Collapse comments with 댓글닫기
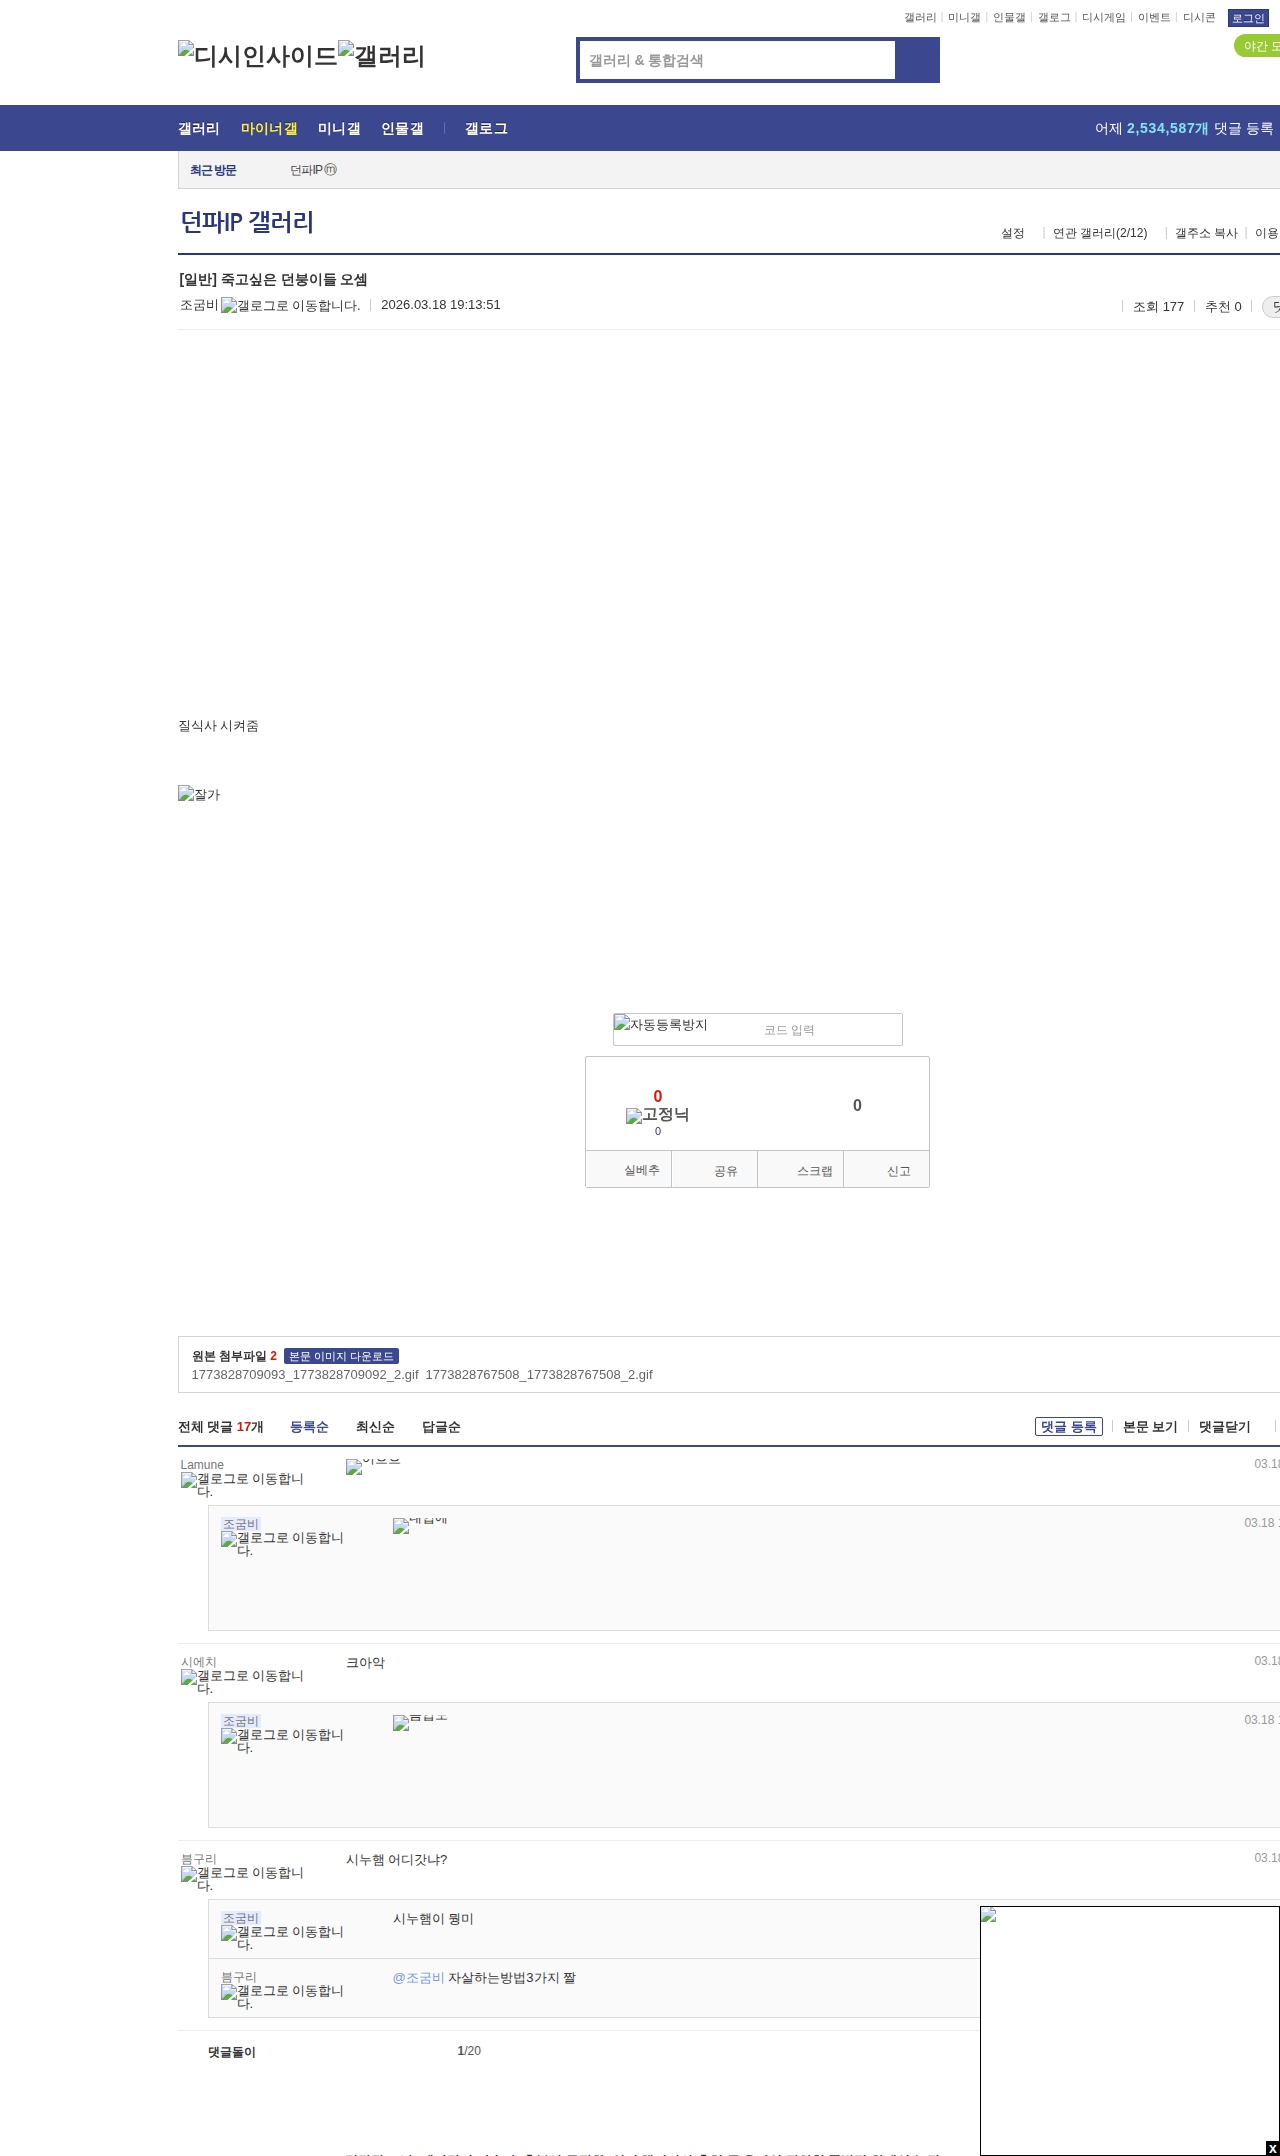This screenshot has width=1280, height=2156. [1225, 1427]
